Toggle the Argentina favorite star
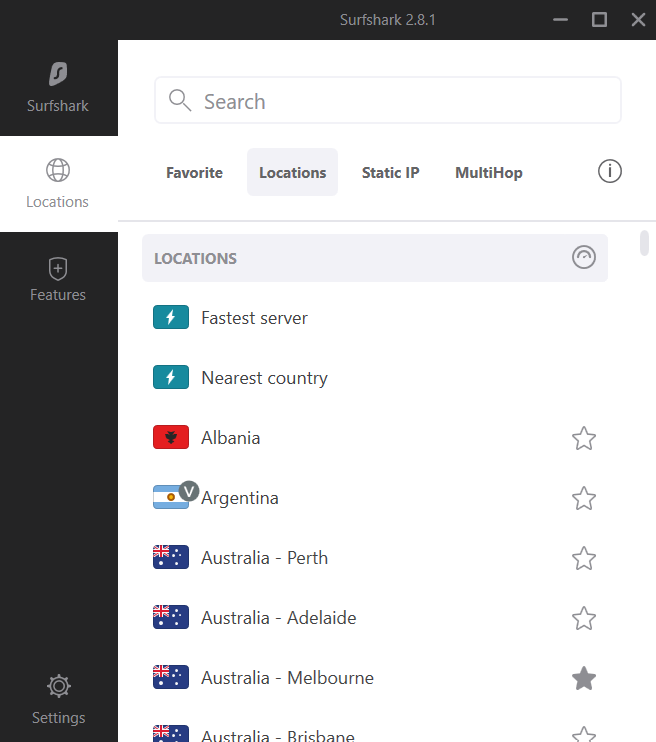Image resolution: width=656 pixels, height=742 pixels. [x=584, y=498]
